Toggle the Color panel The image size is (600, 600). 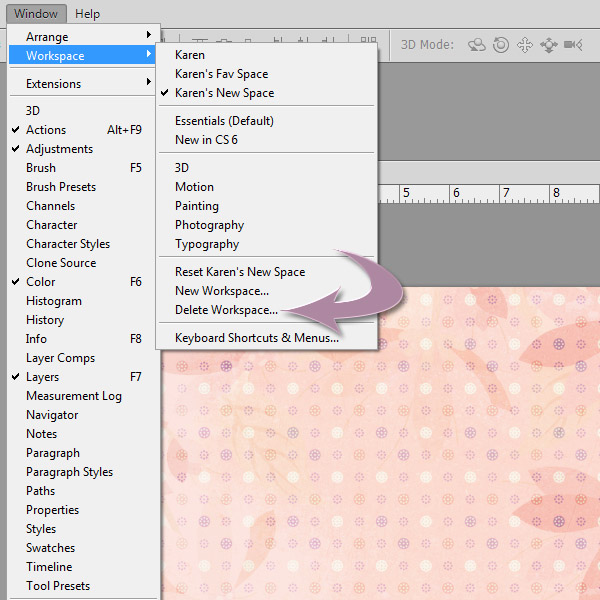[x=81, y=282]
